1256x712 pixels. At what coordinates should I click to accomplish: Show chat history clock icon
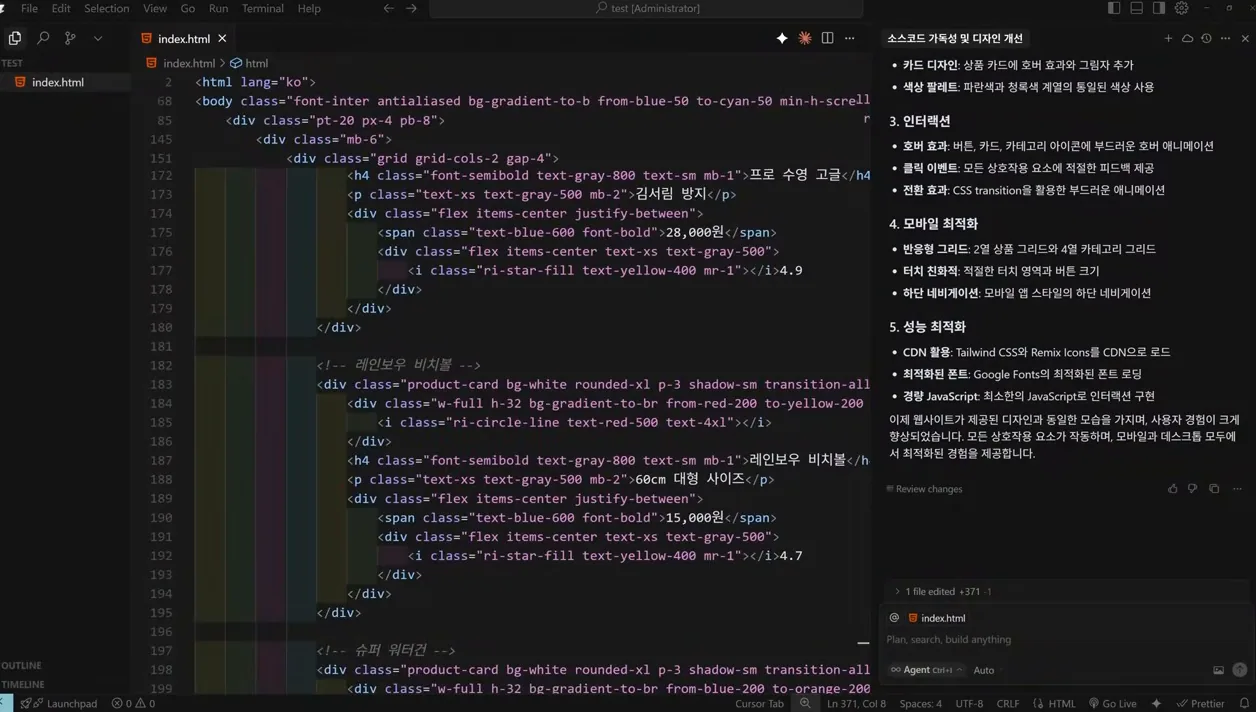[x=1206, y=38]
